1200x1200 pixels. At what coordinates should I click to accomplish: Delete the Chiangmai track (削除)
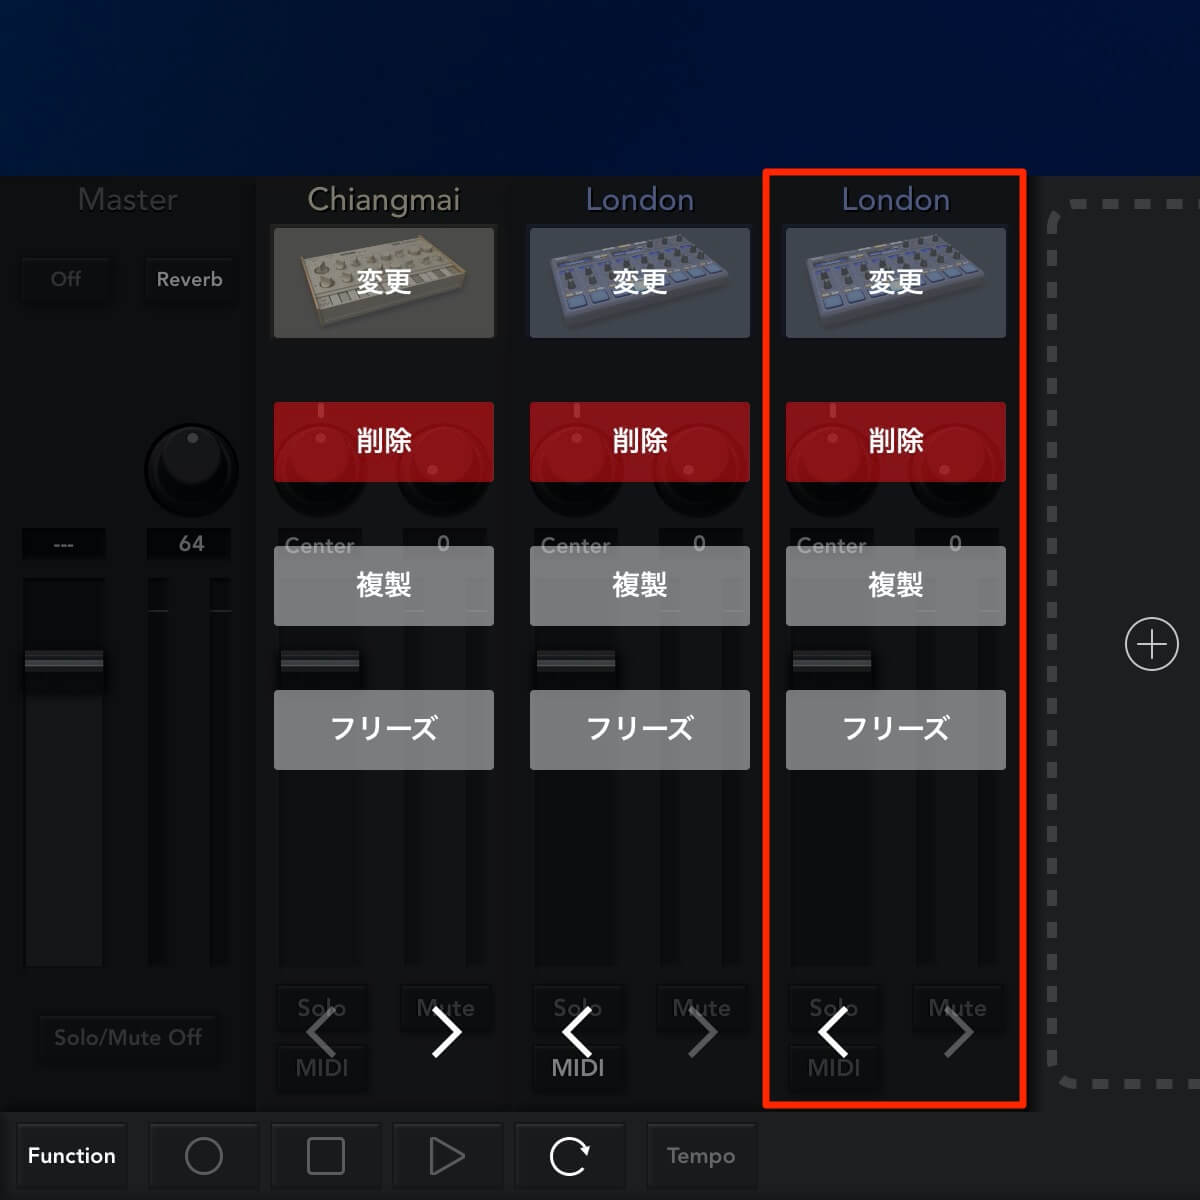point(384,442)
